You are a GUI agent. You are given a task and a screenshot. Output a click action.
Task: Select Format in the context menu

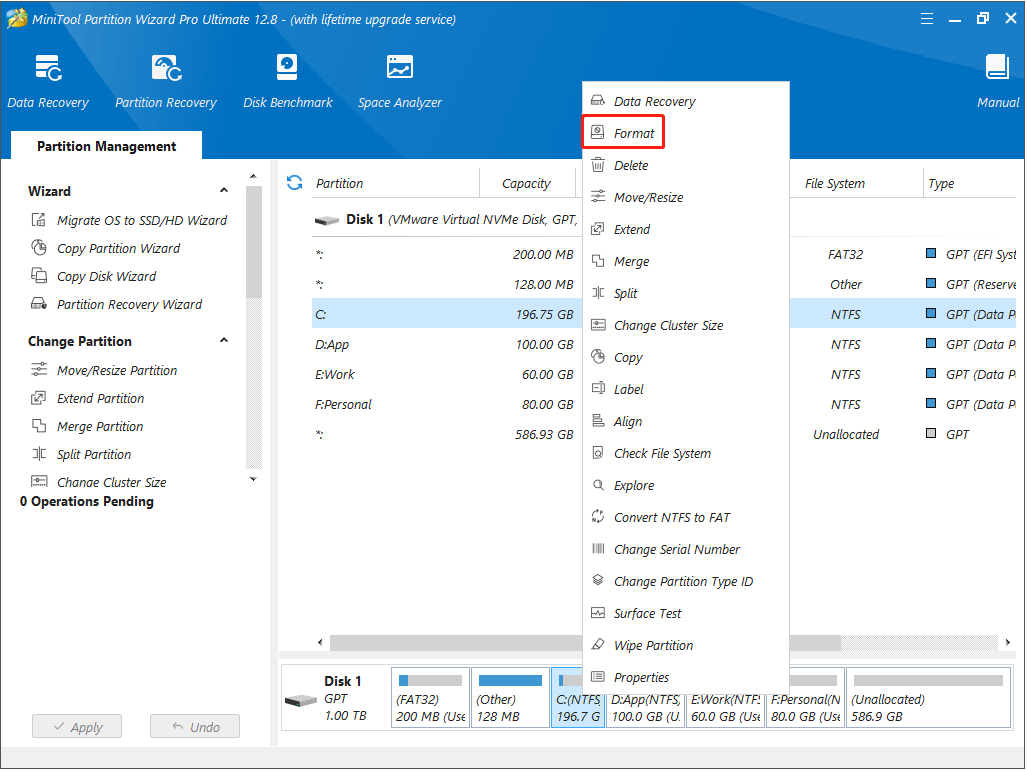[x=624, y=133]
